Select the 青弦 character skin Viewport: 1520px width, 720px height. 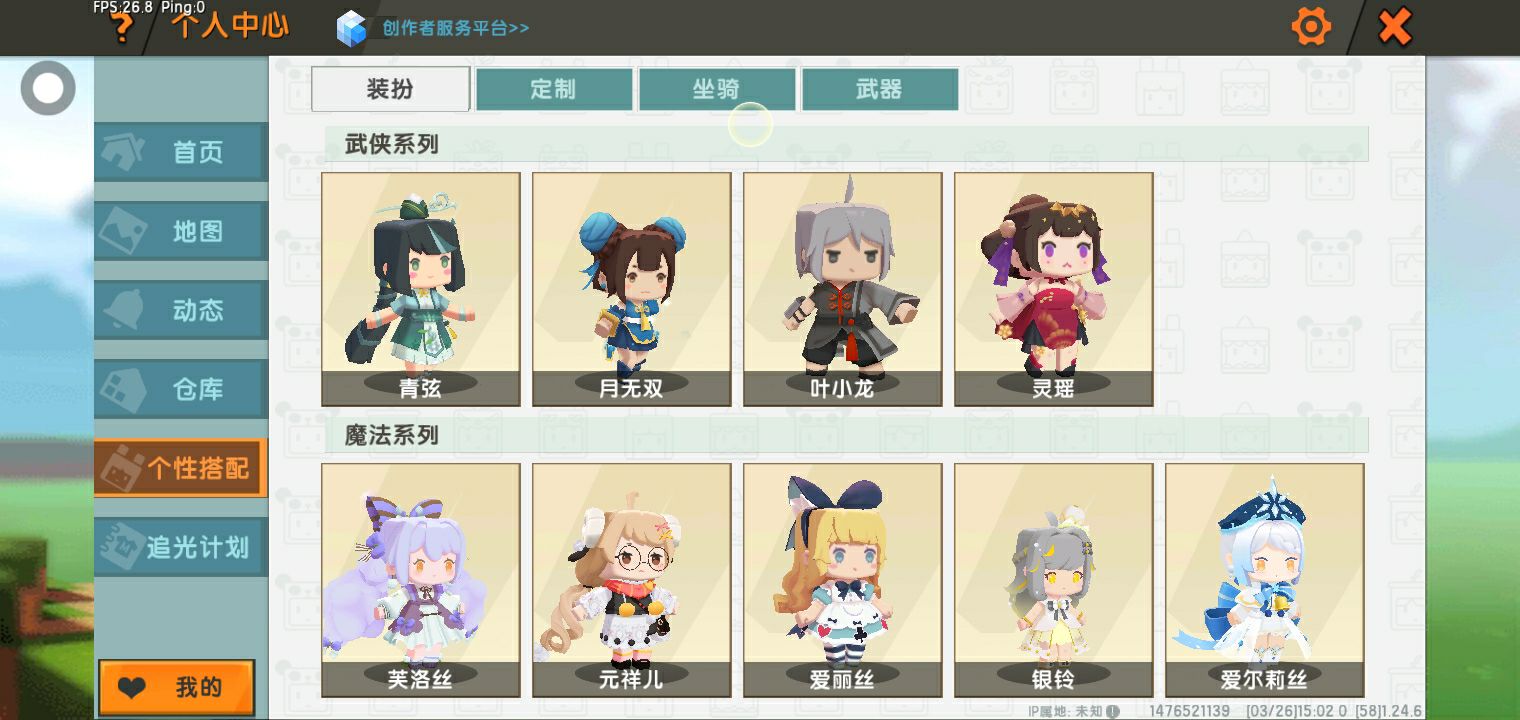click(421, 289)
